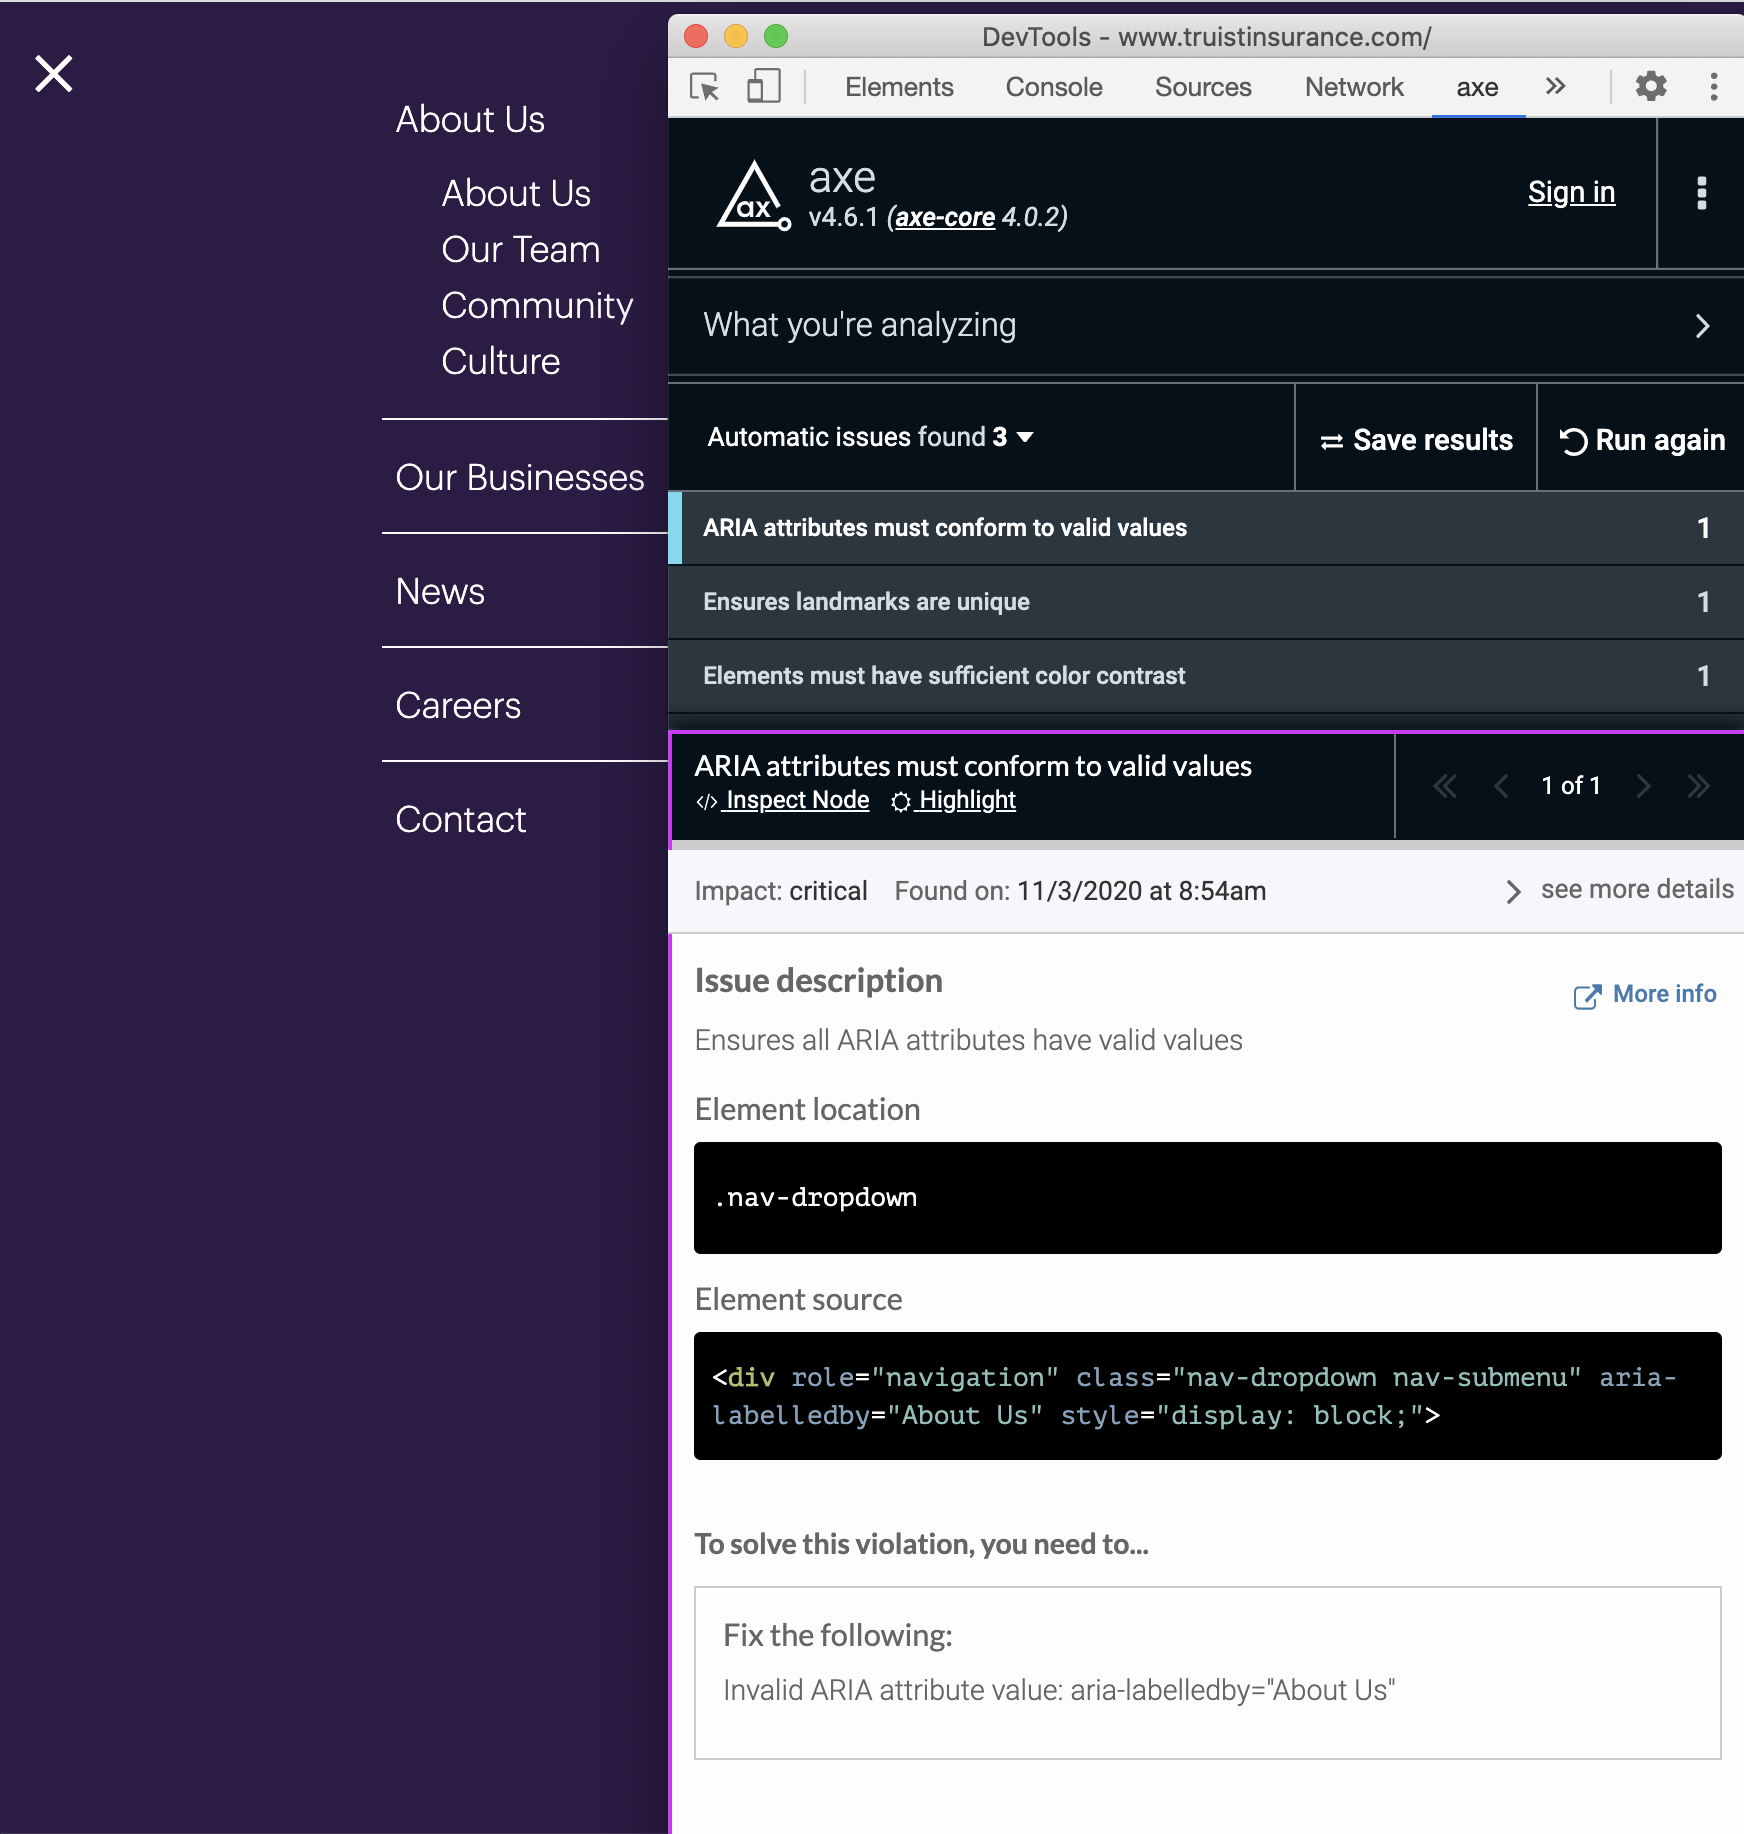Image resolution: width=1744 pixels, height=1834 pixels.
Task: Switch to the Elements tab
Action: [899, 87]
